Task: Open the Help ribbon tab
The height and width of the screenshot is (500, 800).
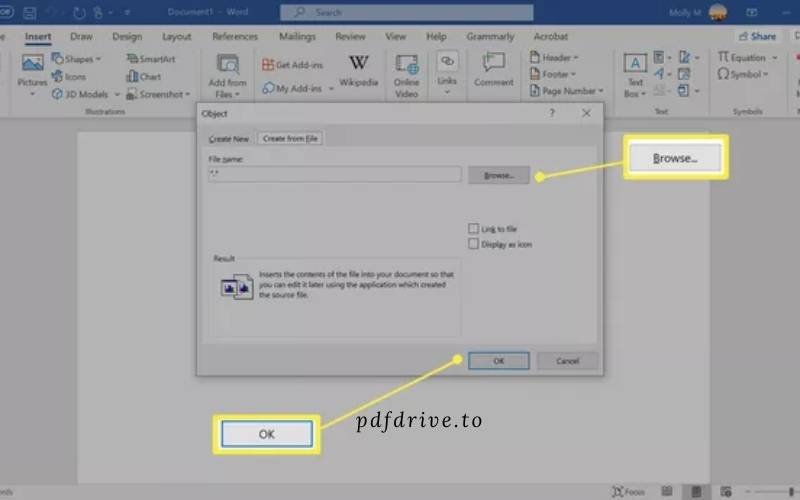Action: point(436,36)
